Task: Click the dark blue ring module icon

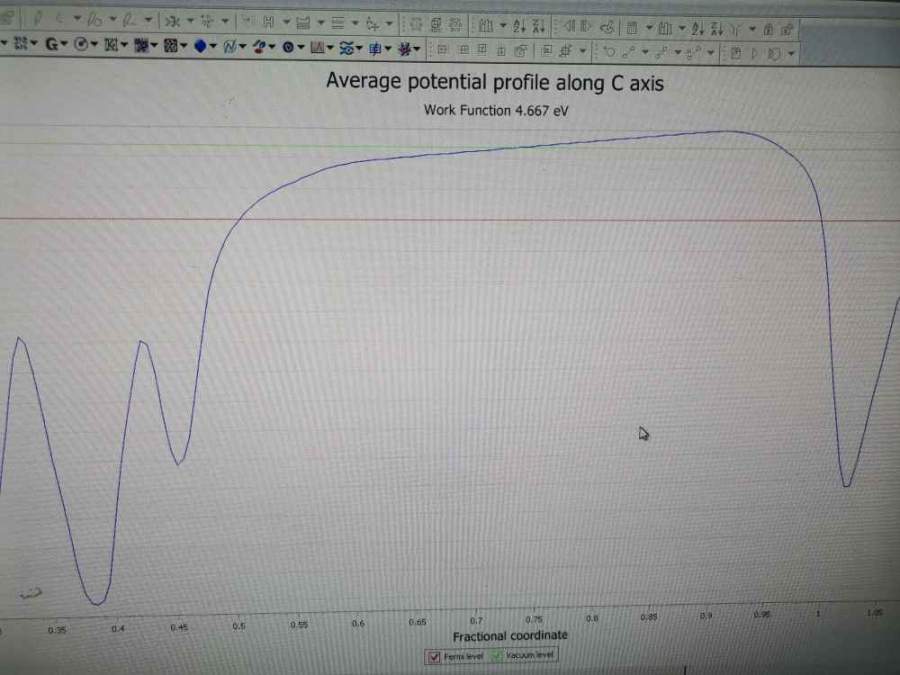Action: [x=288, y=47]
